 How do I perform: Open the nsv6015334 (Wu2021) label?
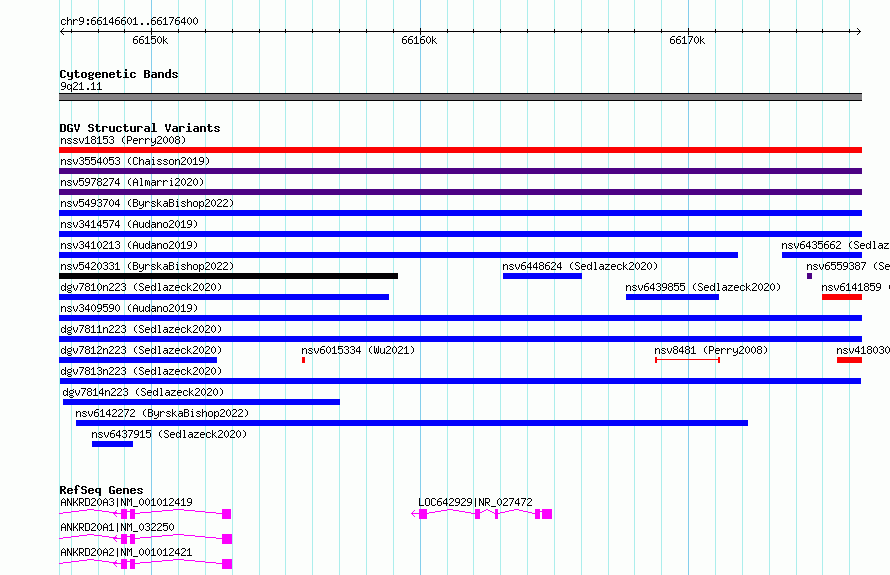358,350
